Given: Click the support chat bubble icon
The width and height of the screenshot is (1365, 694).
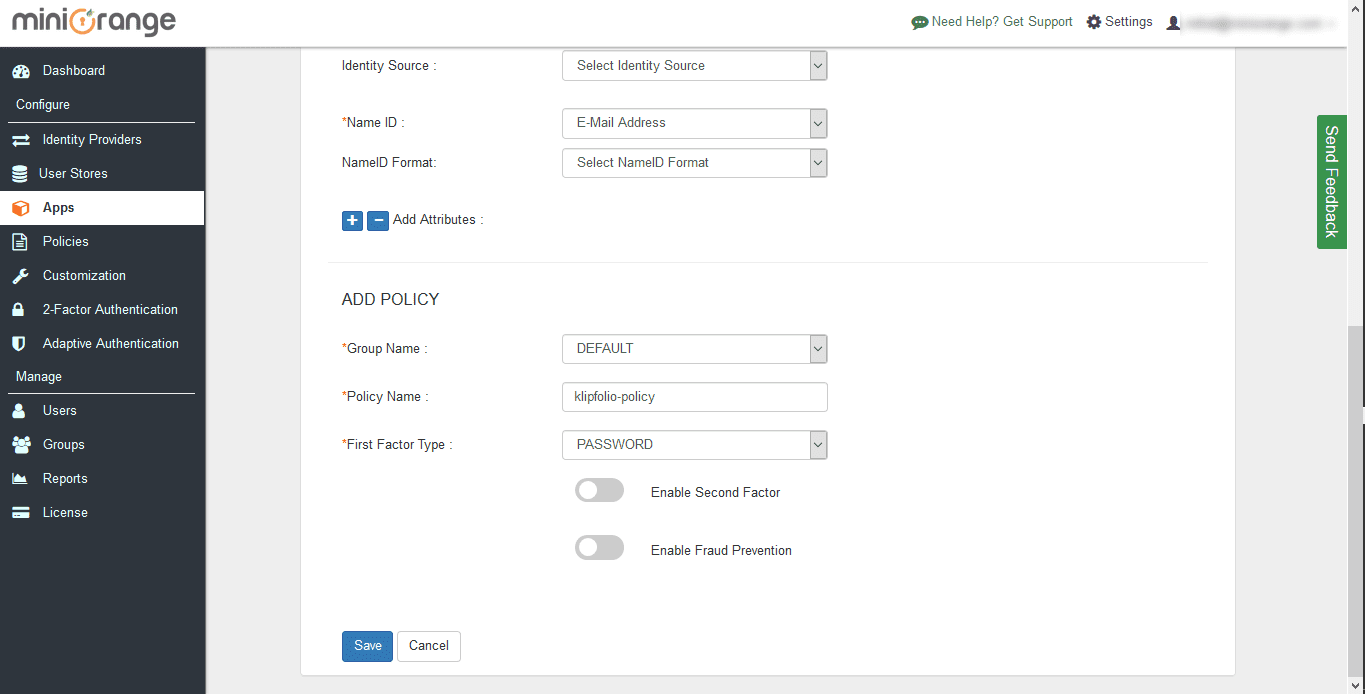Looking at the screenshot, I should [x=920, y=22].
